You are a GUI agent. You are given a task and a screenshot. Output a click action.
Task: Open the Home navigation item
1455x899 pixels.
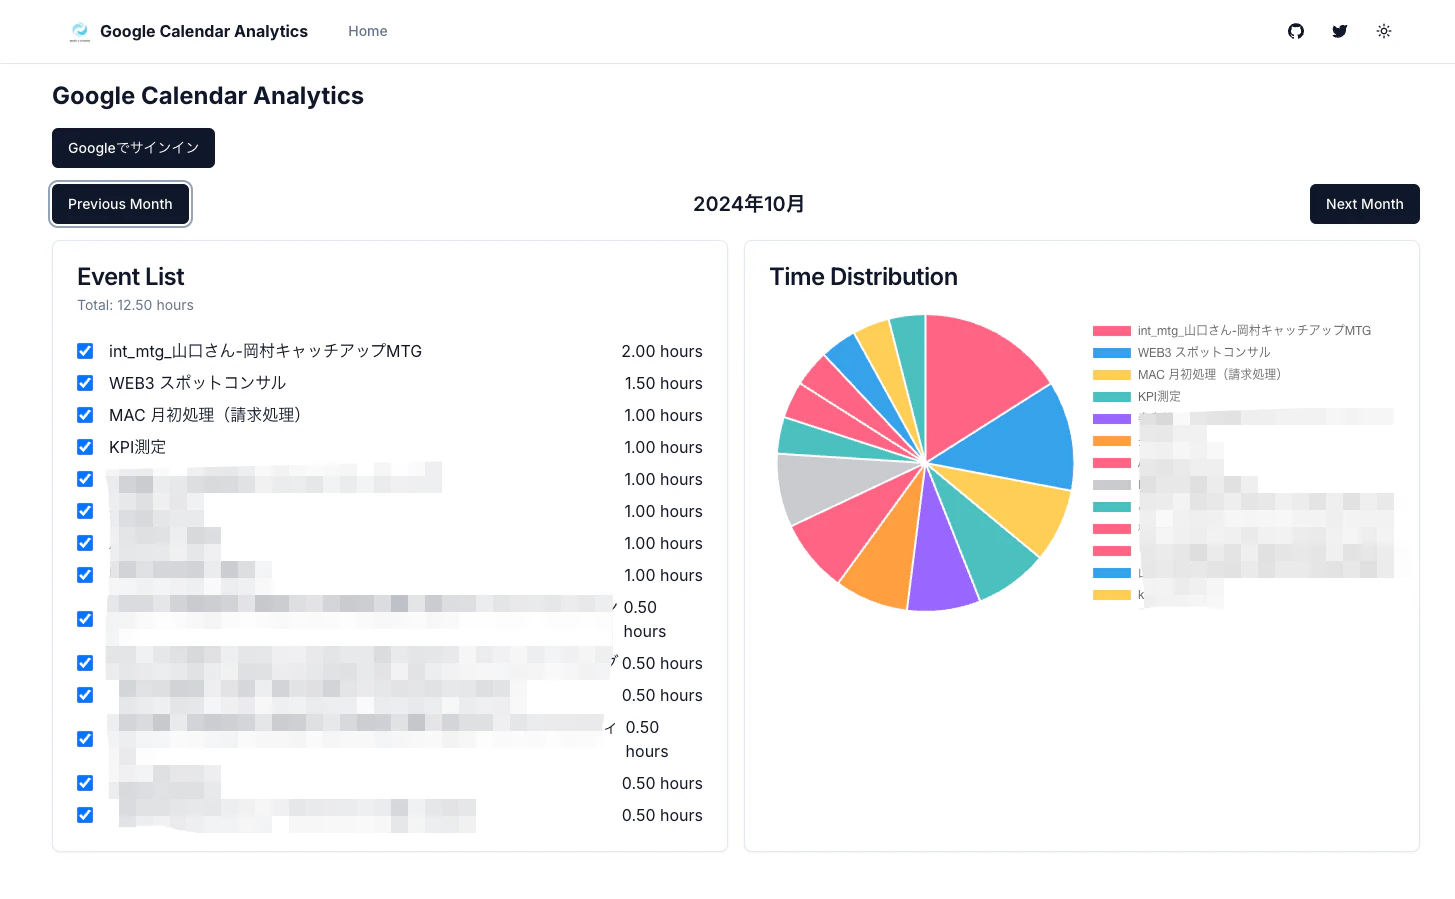pos(368,31)
